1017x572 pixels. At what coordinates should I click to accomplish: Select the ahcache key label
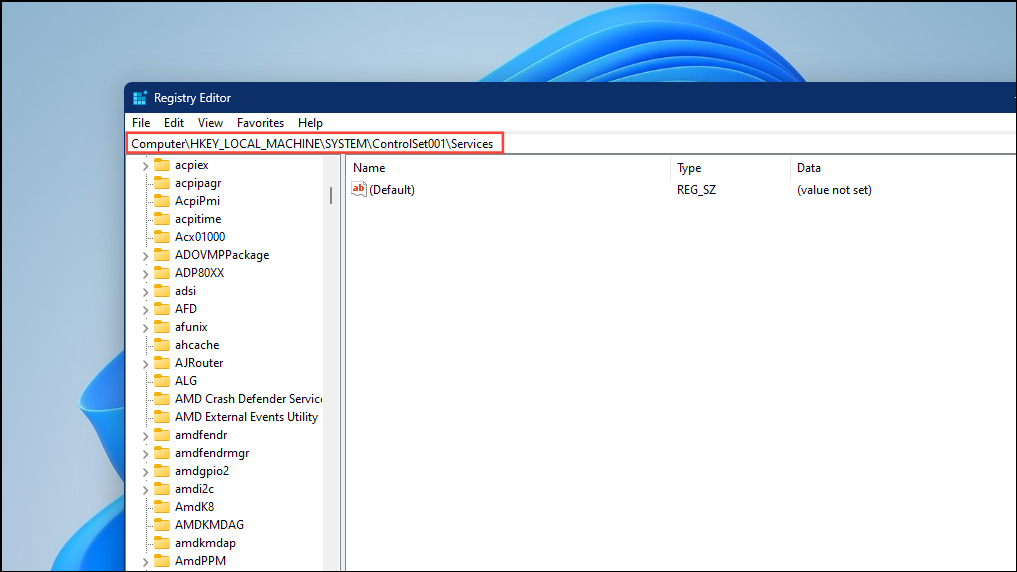(x=197, y=345)
